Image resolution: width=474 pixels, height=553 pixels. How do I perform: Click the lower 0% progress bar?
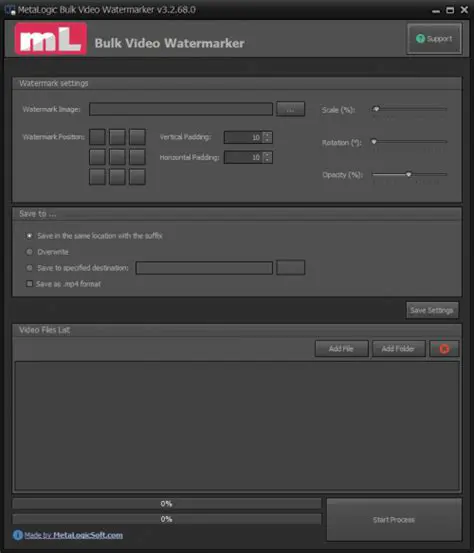coord(167,519)
